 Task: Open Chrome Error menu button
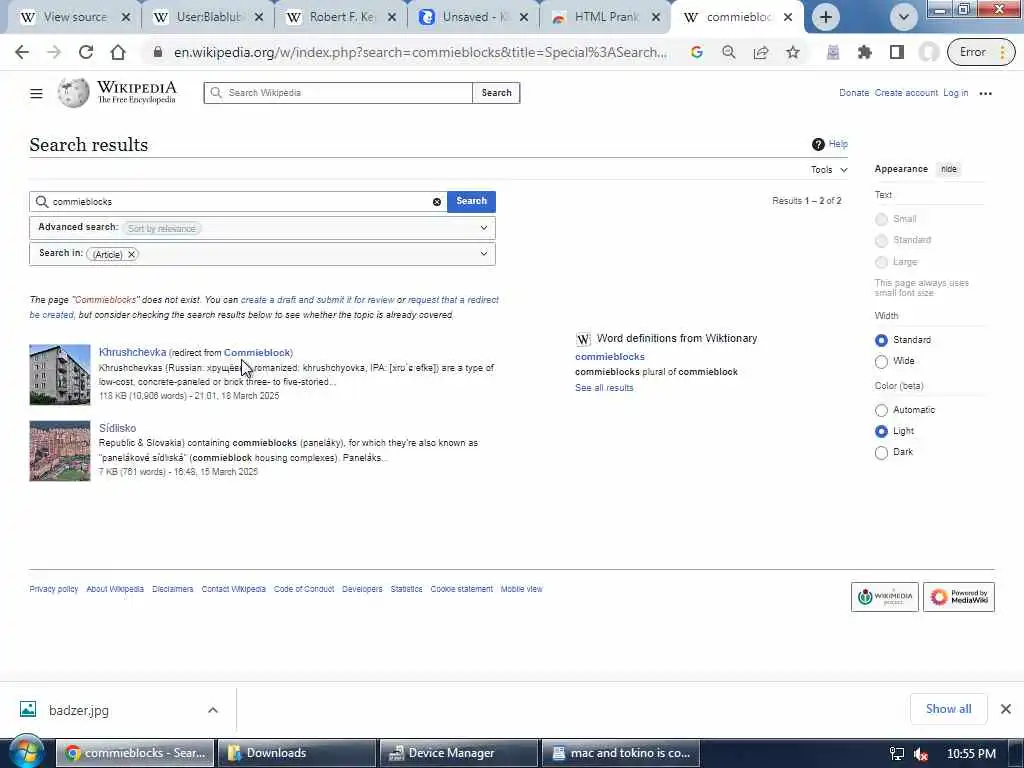click(x=981, y=52)
